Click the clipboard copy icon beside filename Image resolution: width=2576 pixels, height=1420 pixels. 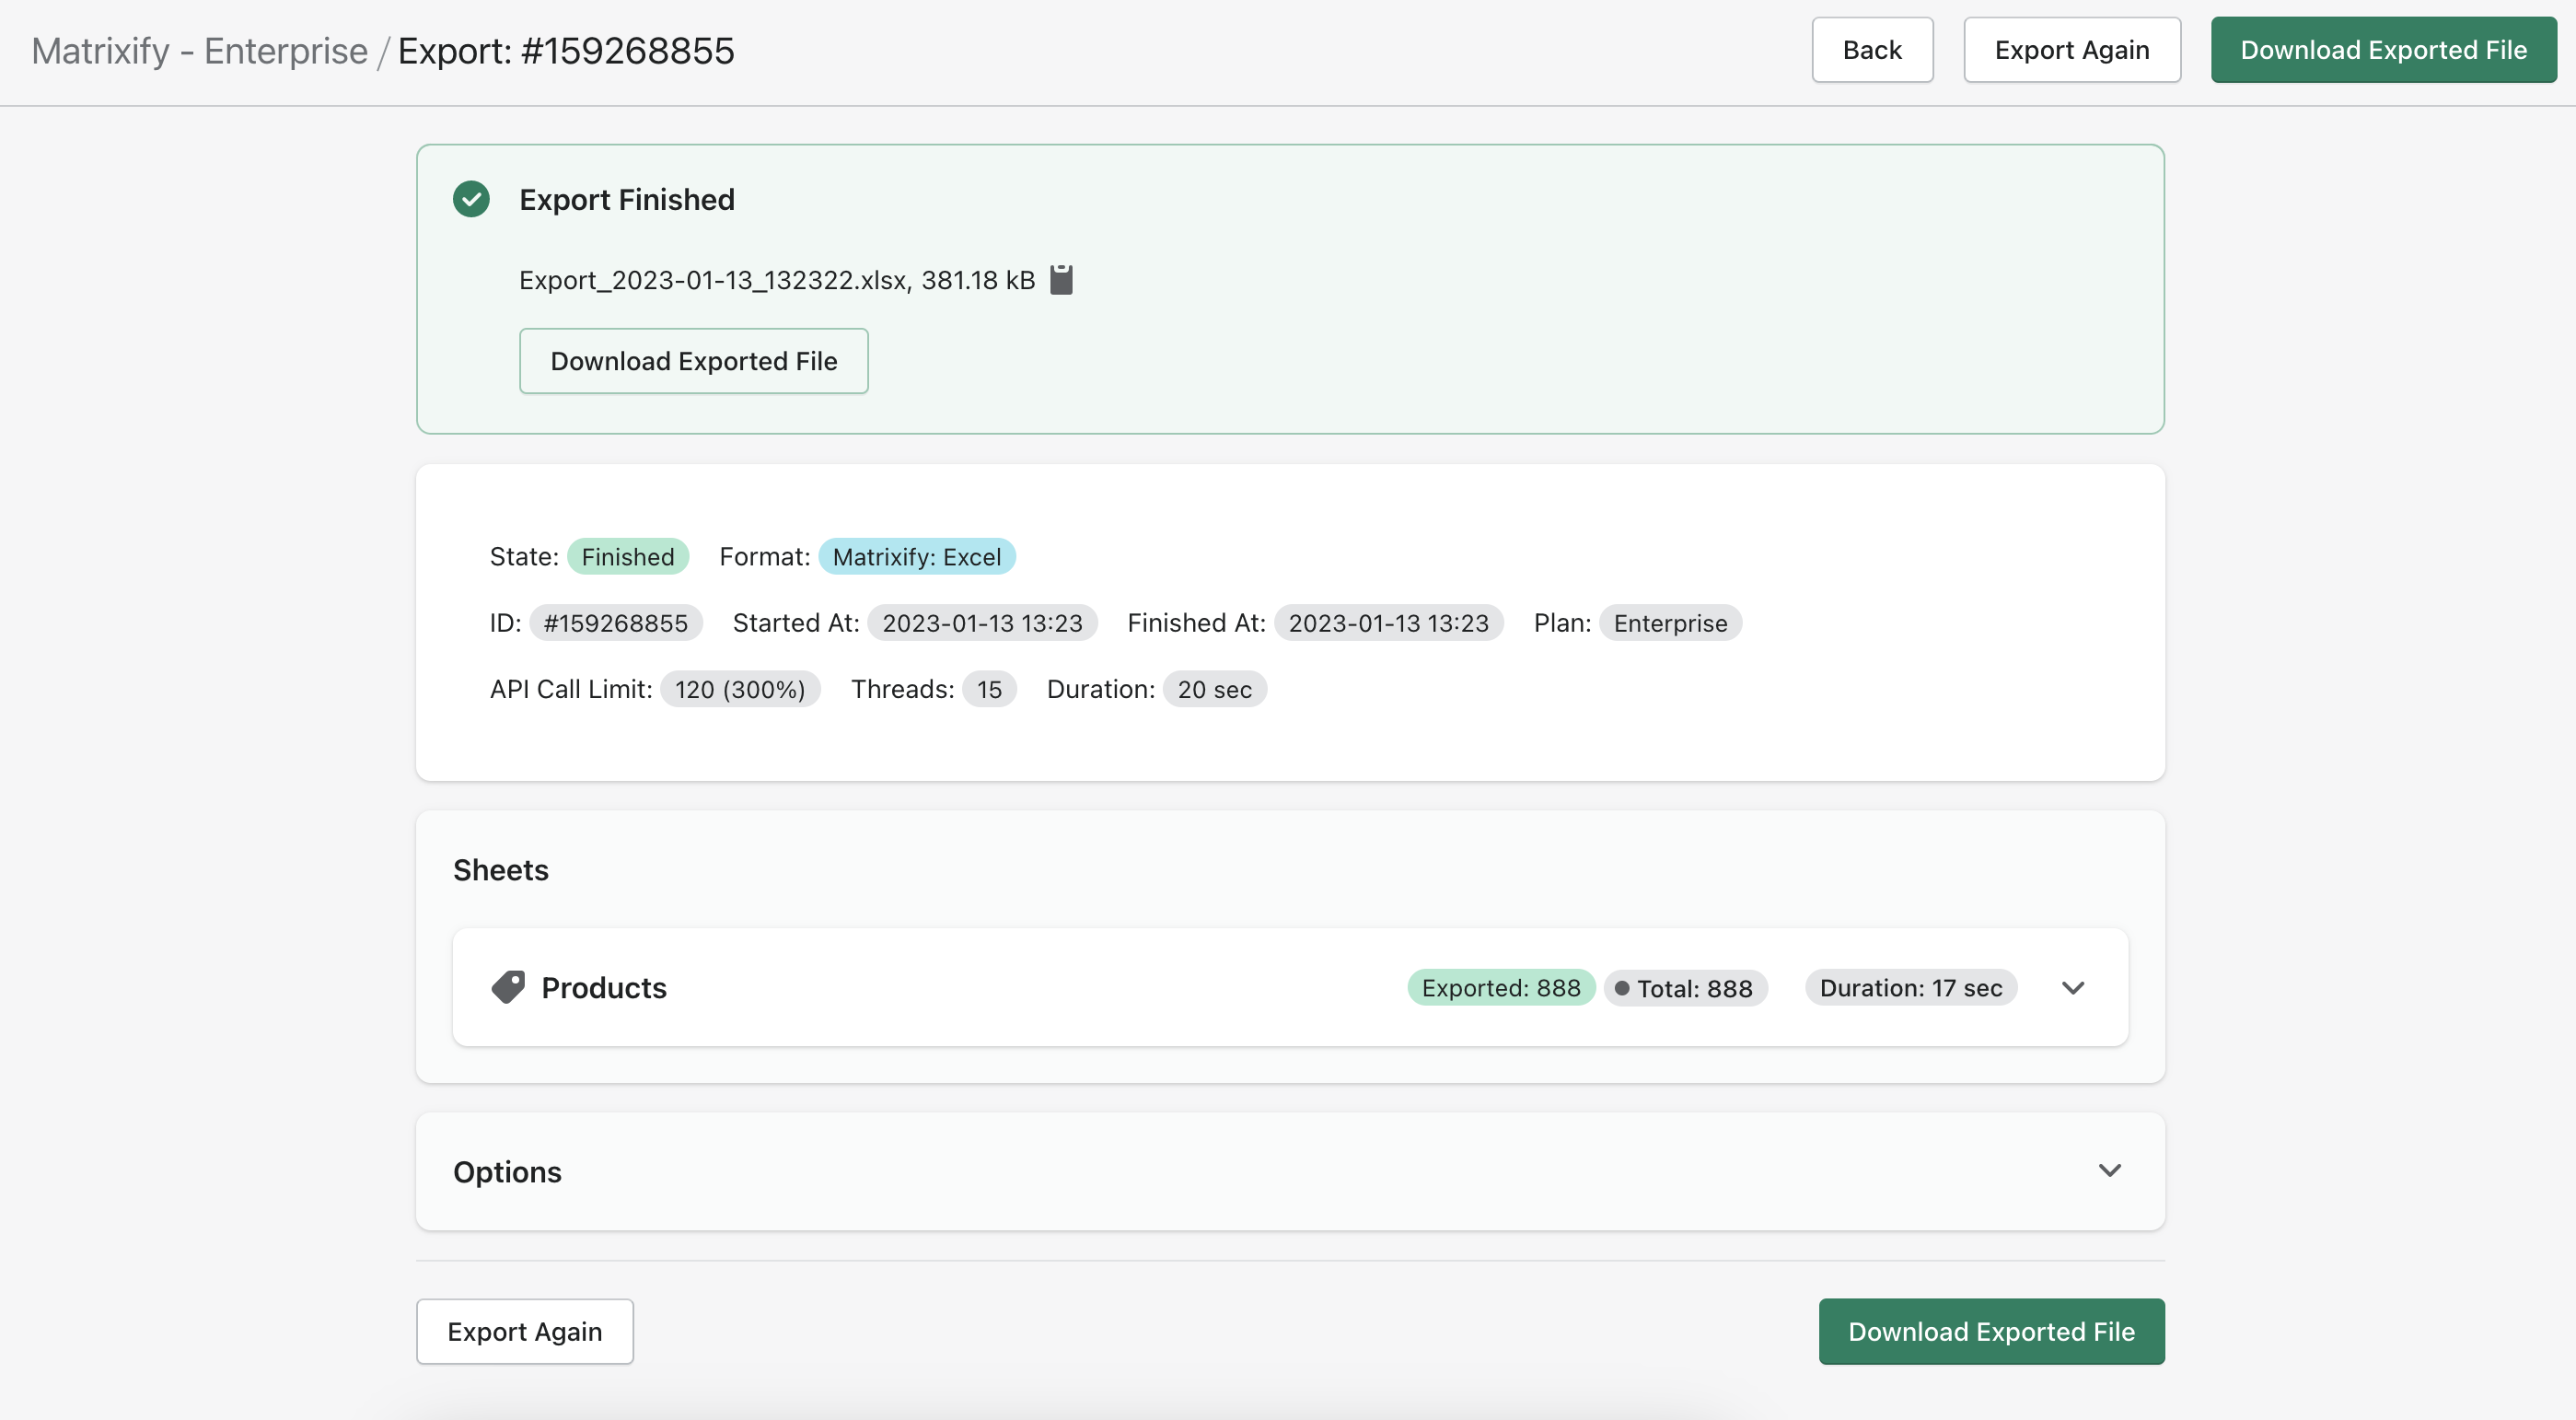click(x=1061, y=280)
